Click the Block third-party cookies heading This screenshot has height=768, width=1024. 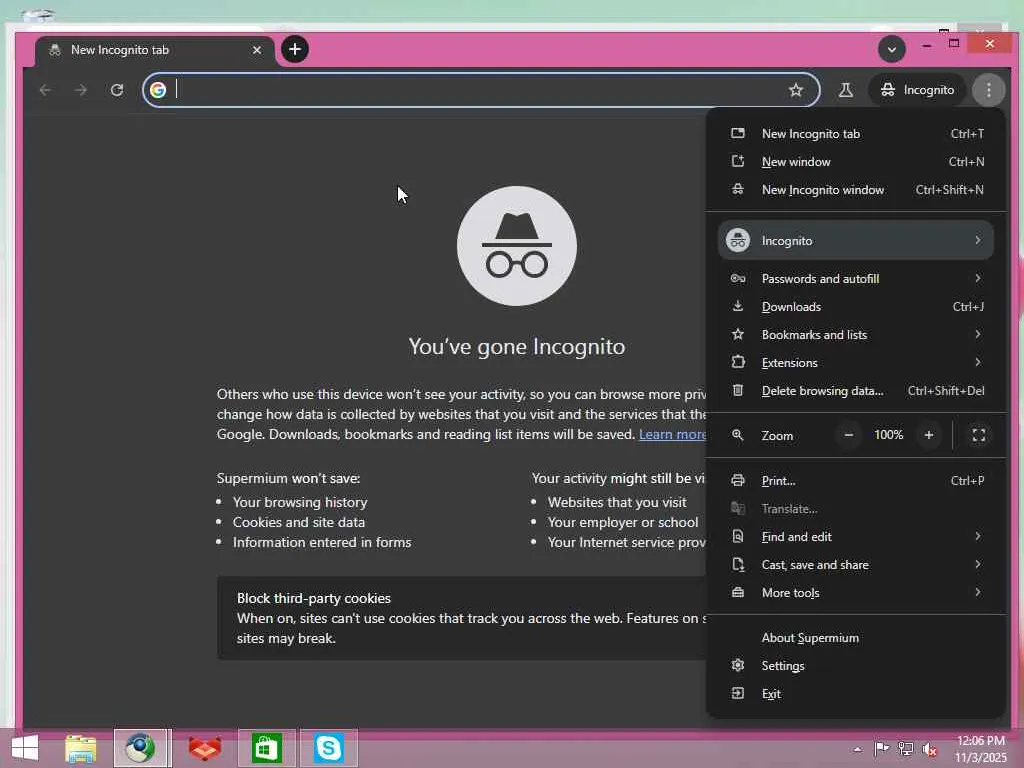pos(313,598)
